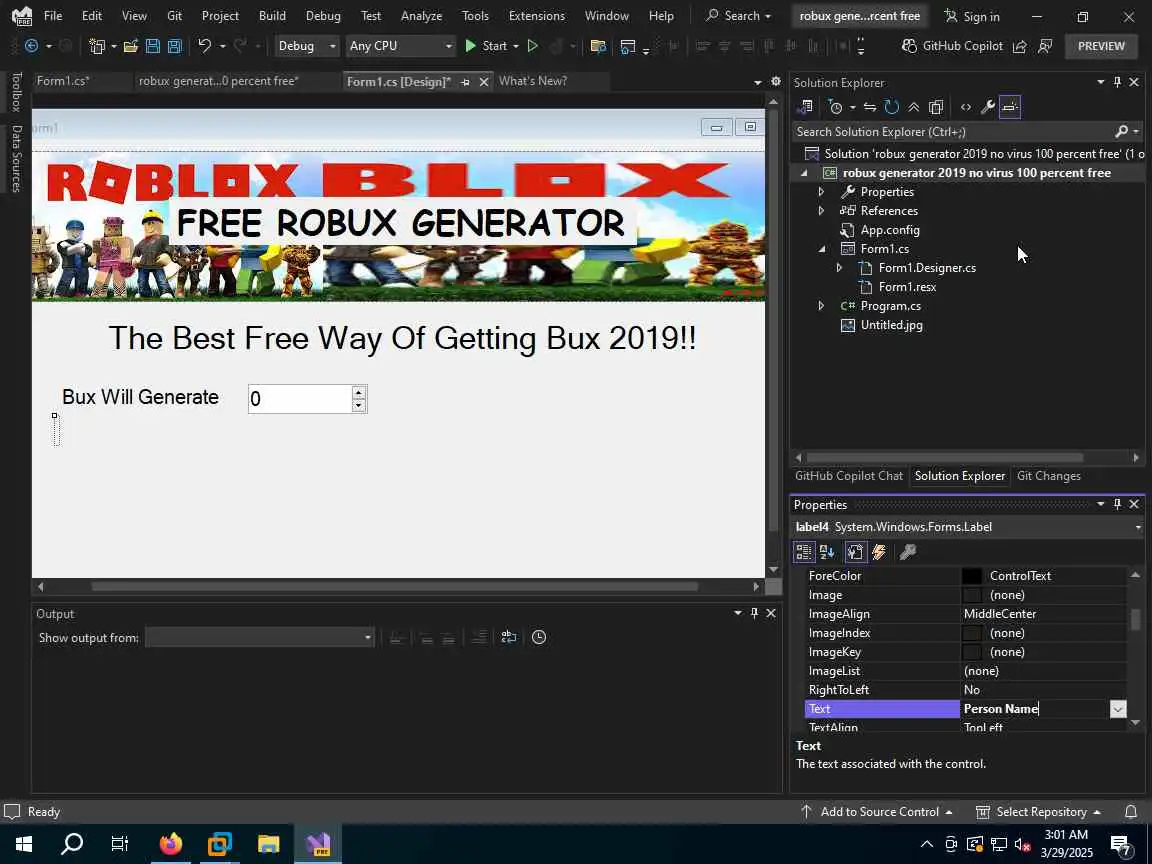Click the Send Feedback icon near Copilot

1045,46
